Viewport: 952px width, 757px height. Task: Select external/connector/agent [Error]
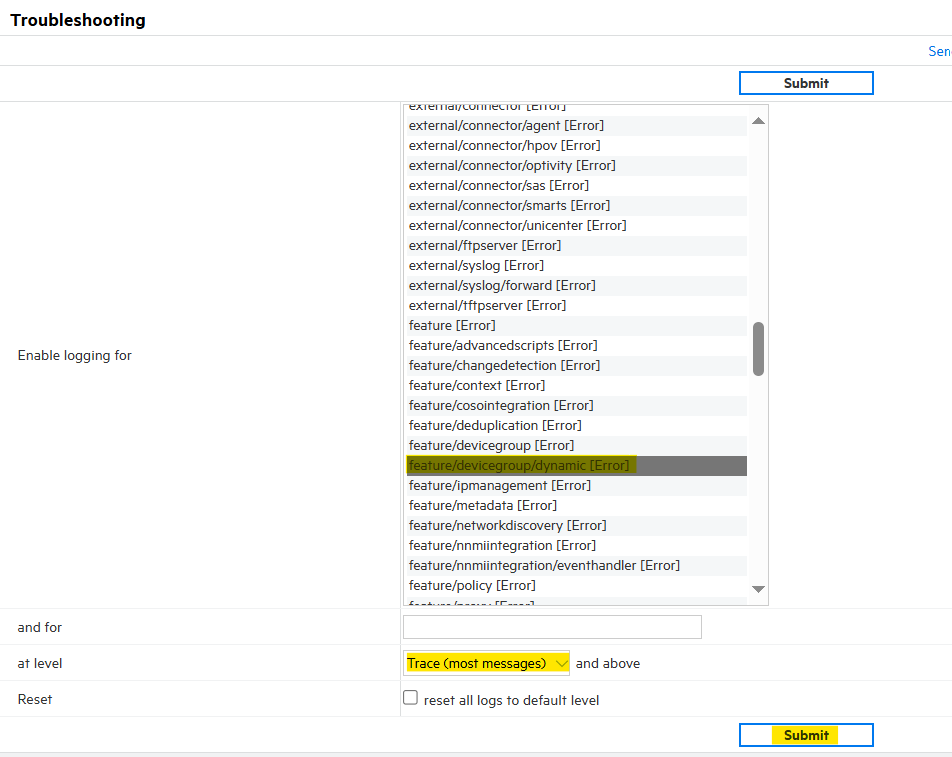point(576,126)
